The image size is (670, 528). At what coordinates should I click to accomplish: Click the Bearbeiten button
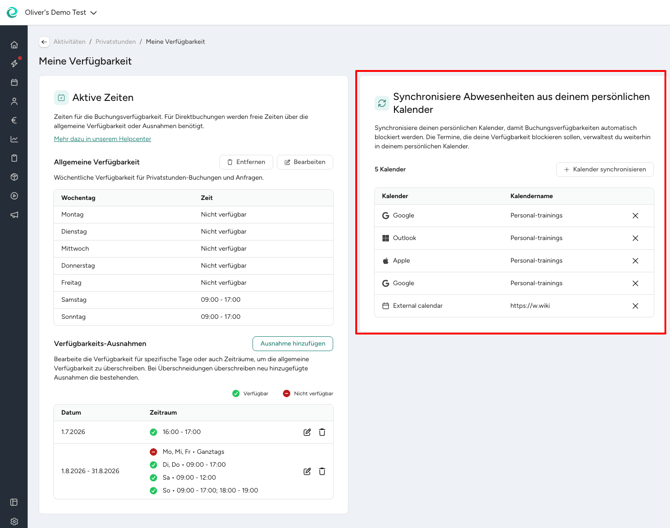click(305, 162)
